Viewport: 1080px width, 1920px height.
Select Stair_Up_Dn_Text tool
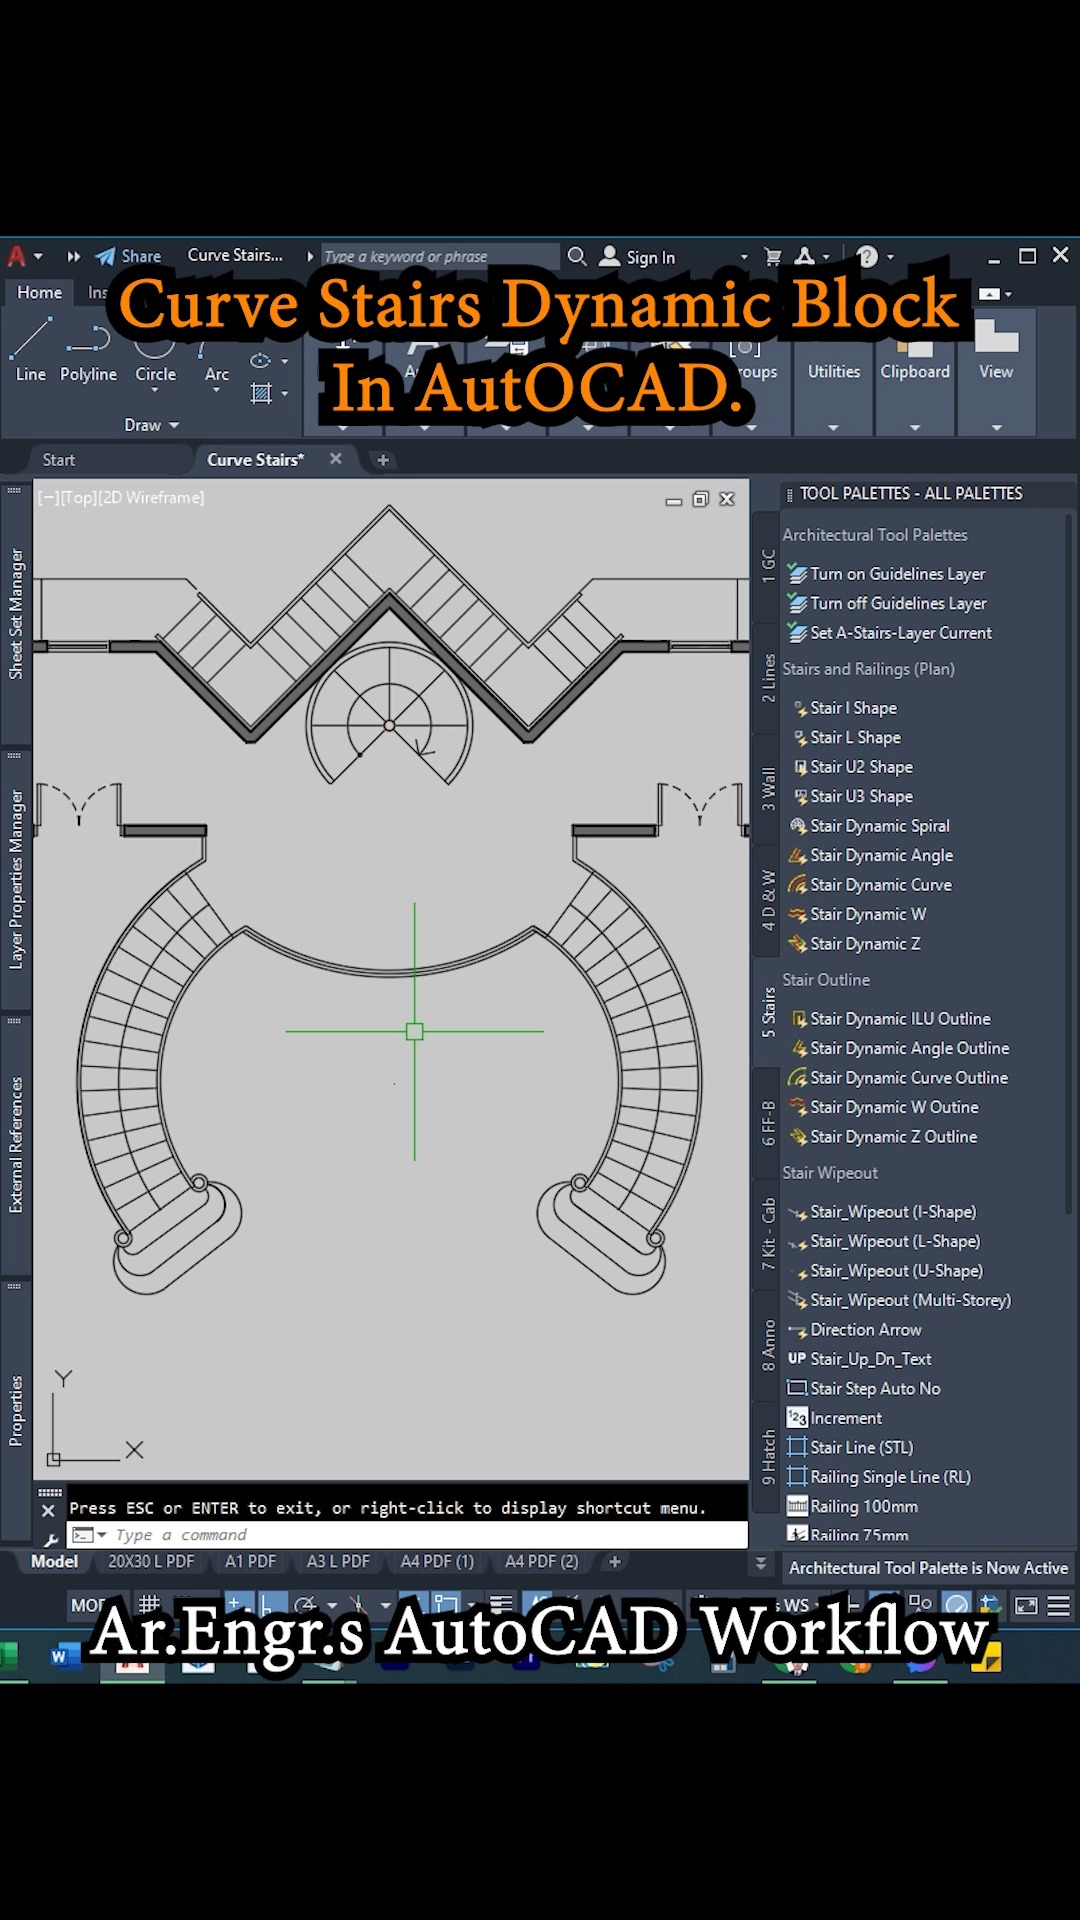[860, 1359]
